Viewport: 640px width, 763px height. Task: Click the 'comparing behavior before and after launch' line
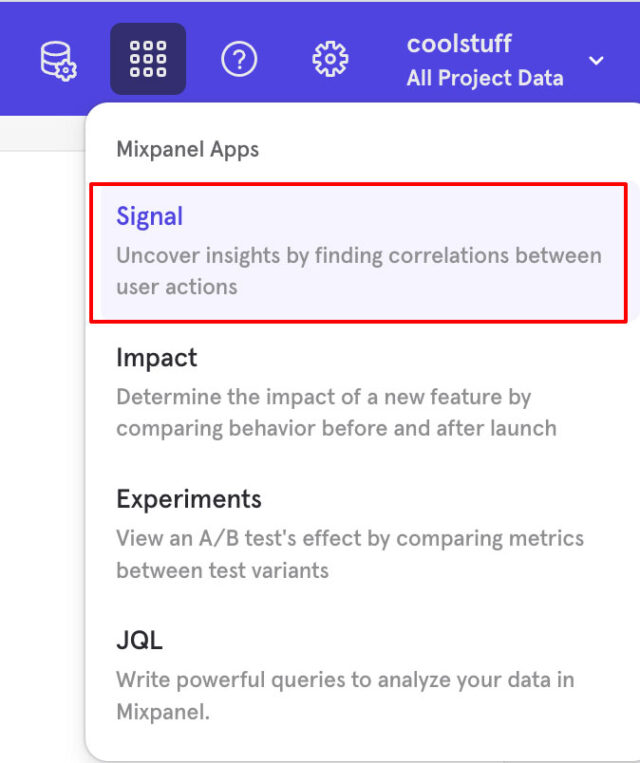click(x=336, y=429)
